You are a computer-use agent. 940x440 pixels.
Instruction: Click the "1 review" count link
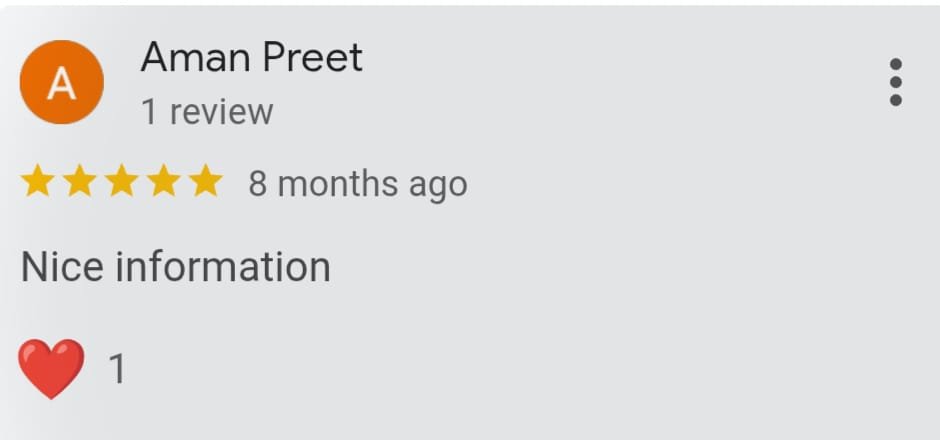(206, 112)
